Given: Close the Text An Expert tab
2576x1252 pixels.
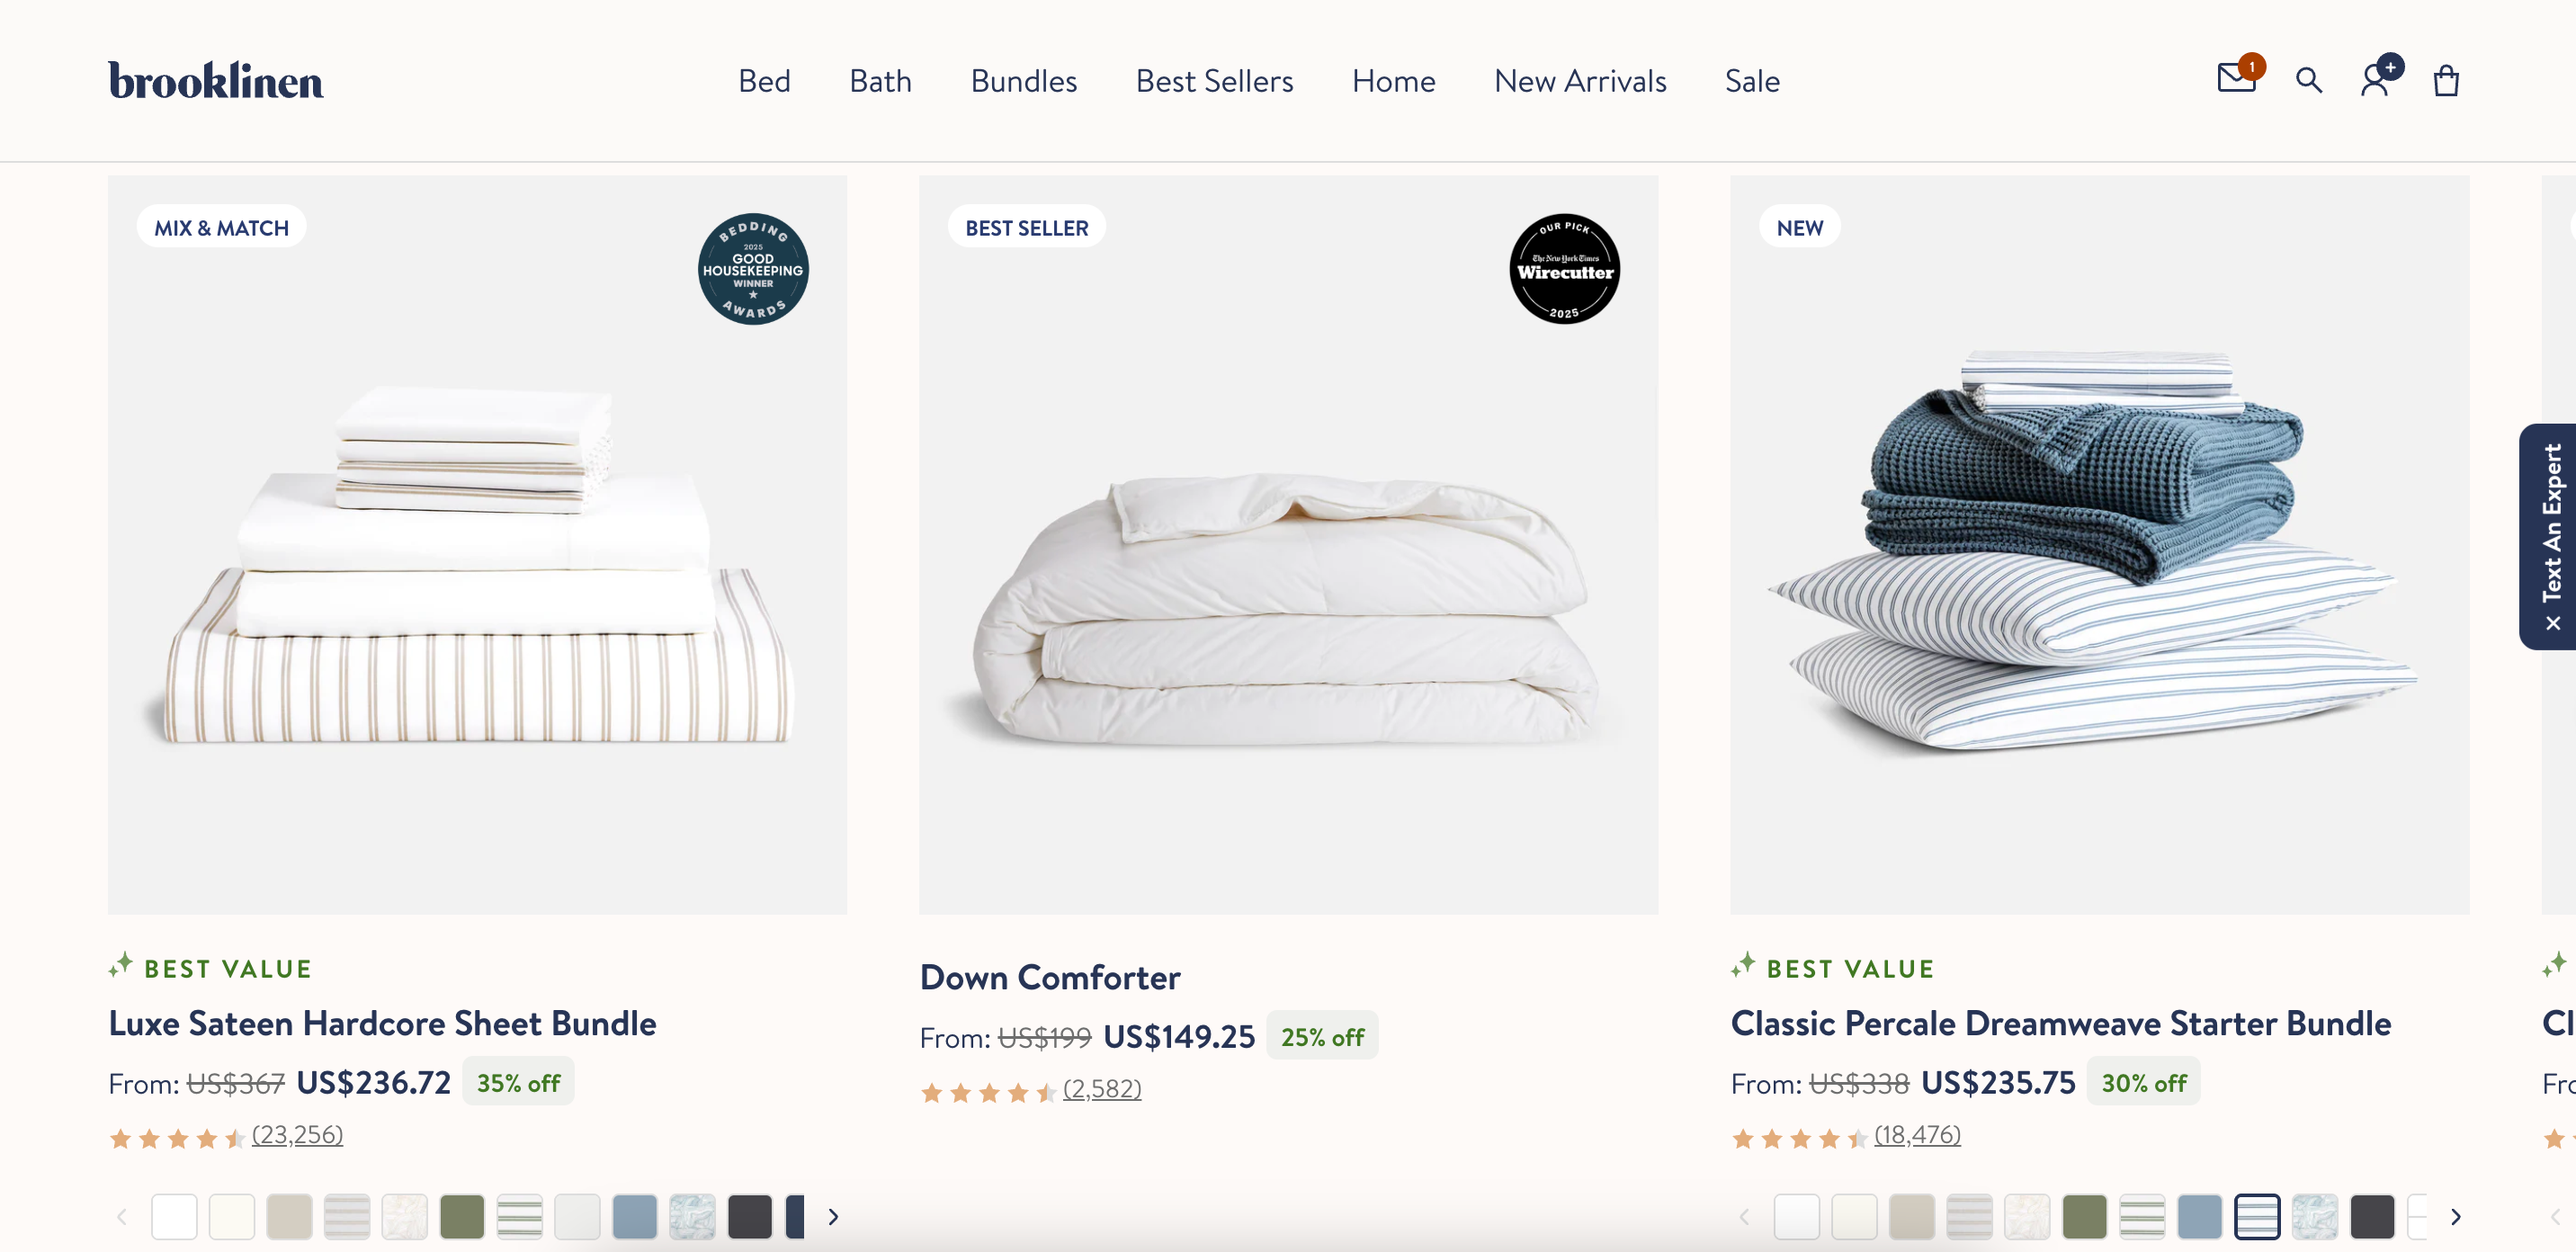Looking at the screenshot, I should [2553, 623].
